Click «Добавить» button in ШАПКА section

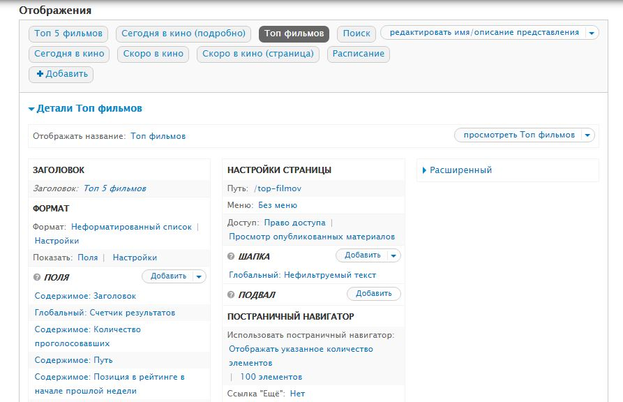362,255
